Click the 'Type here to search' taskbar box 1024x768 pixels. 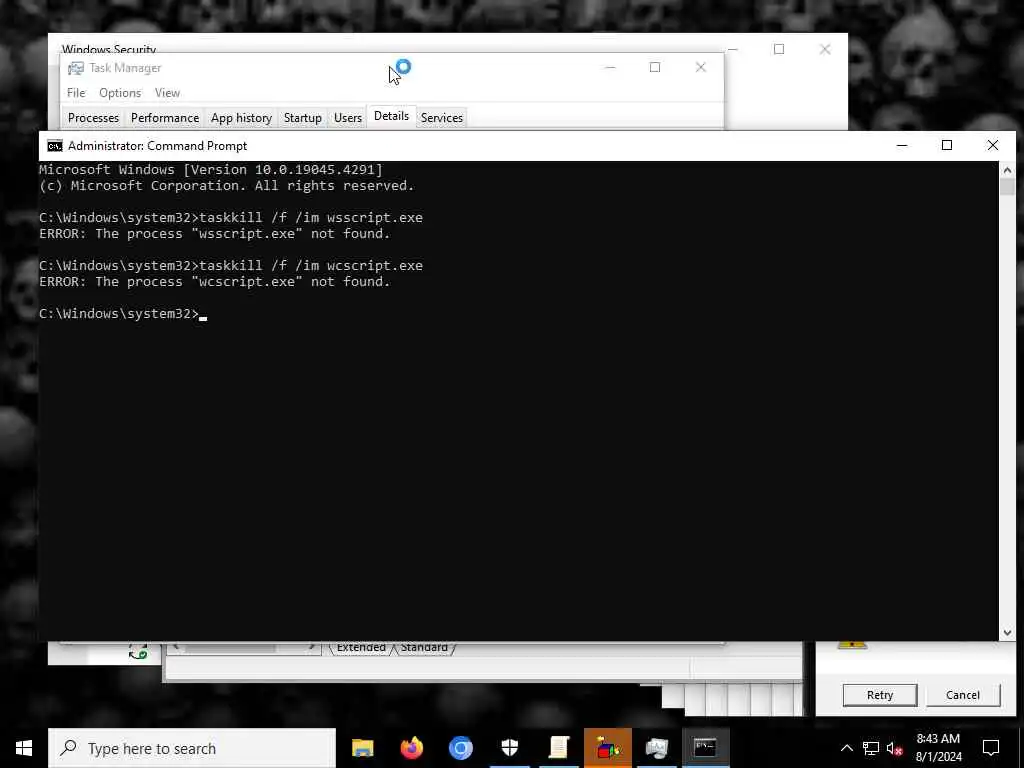click(x=191, y=748)
